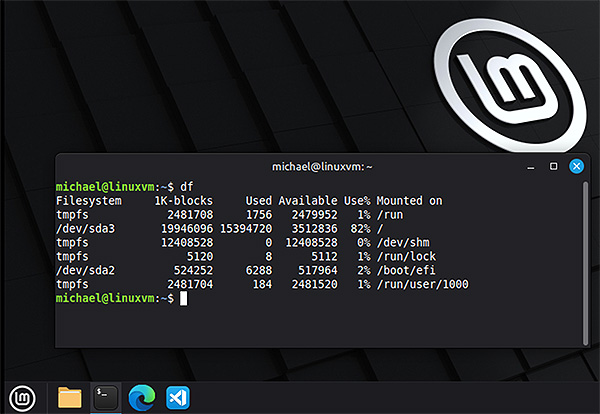600x414 pixels.
Task: Click the michael@linuxvm:~ title bar text
Action: point(322,167)
